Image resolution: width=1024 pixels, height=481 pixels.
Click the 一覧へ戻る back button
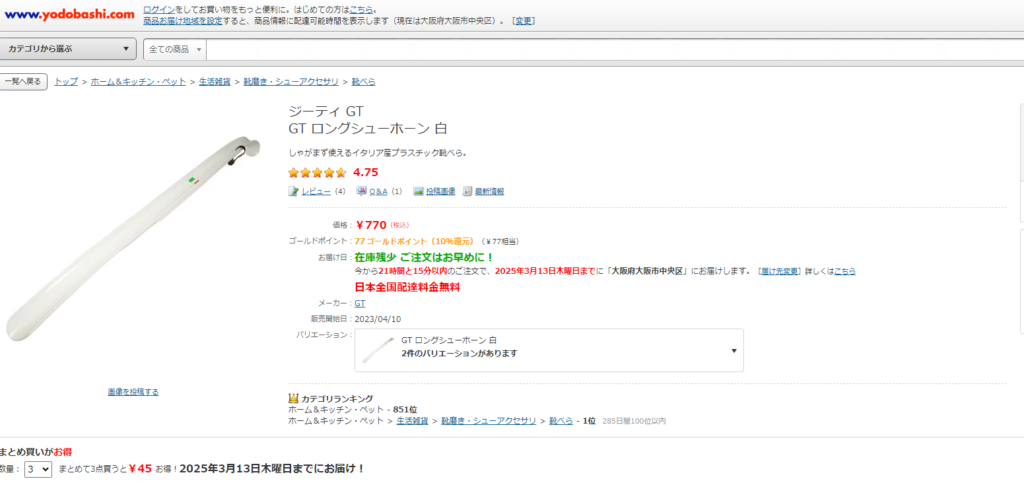point(23,82)
